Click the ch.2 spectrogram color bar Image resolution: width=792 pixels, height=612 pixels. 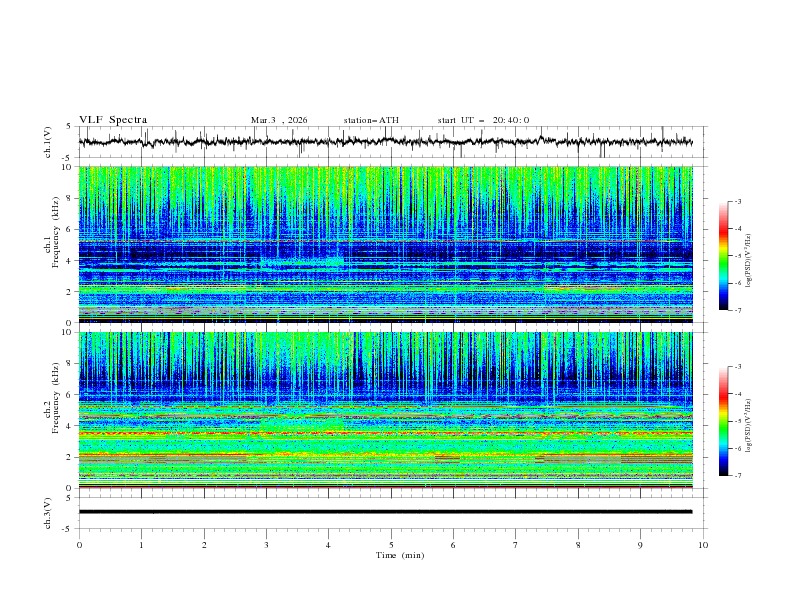coord(723,421)
